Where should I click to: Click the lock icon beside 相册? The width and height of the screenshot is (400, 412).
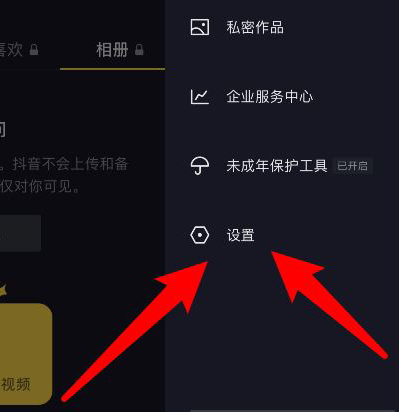tap(139, 50)
